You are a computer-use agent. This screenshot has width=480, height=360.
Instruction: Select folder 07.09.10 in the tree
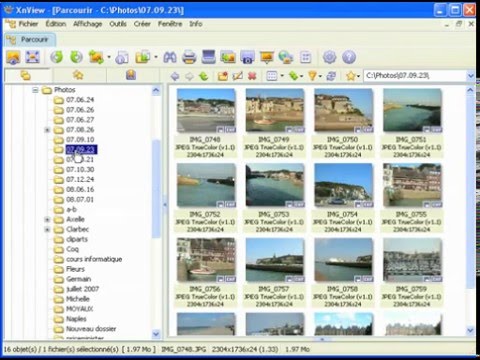tap(80, 140)
